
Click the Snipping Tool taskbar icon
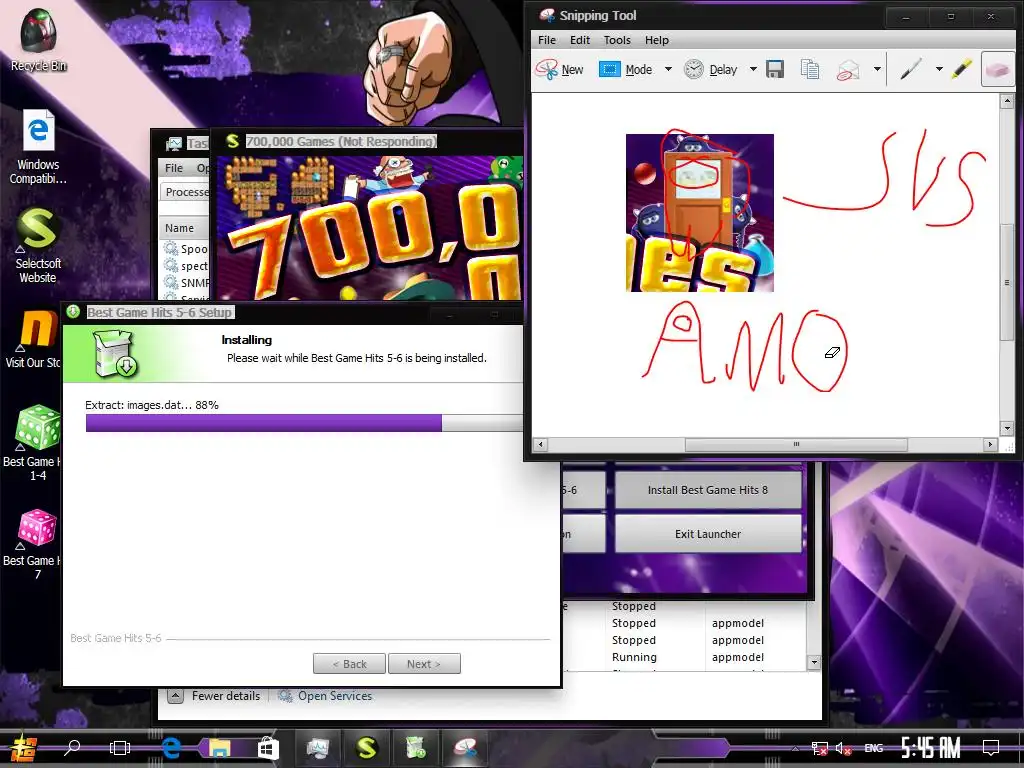coord(465,748)
